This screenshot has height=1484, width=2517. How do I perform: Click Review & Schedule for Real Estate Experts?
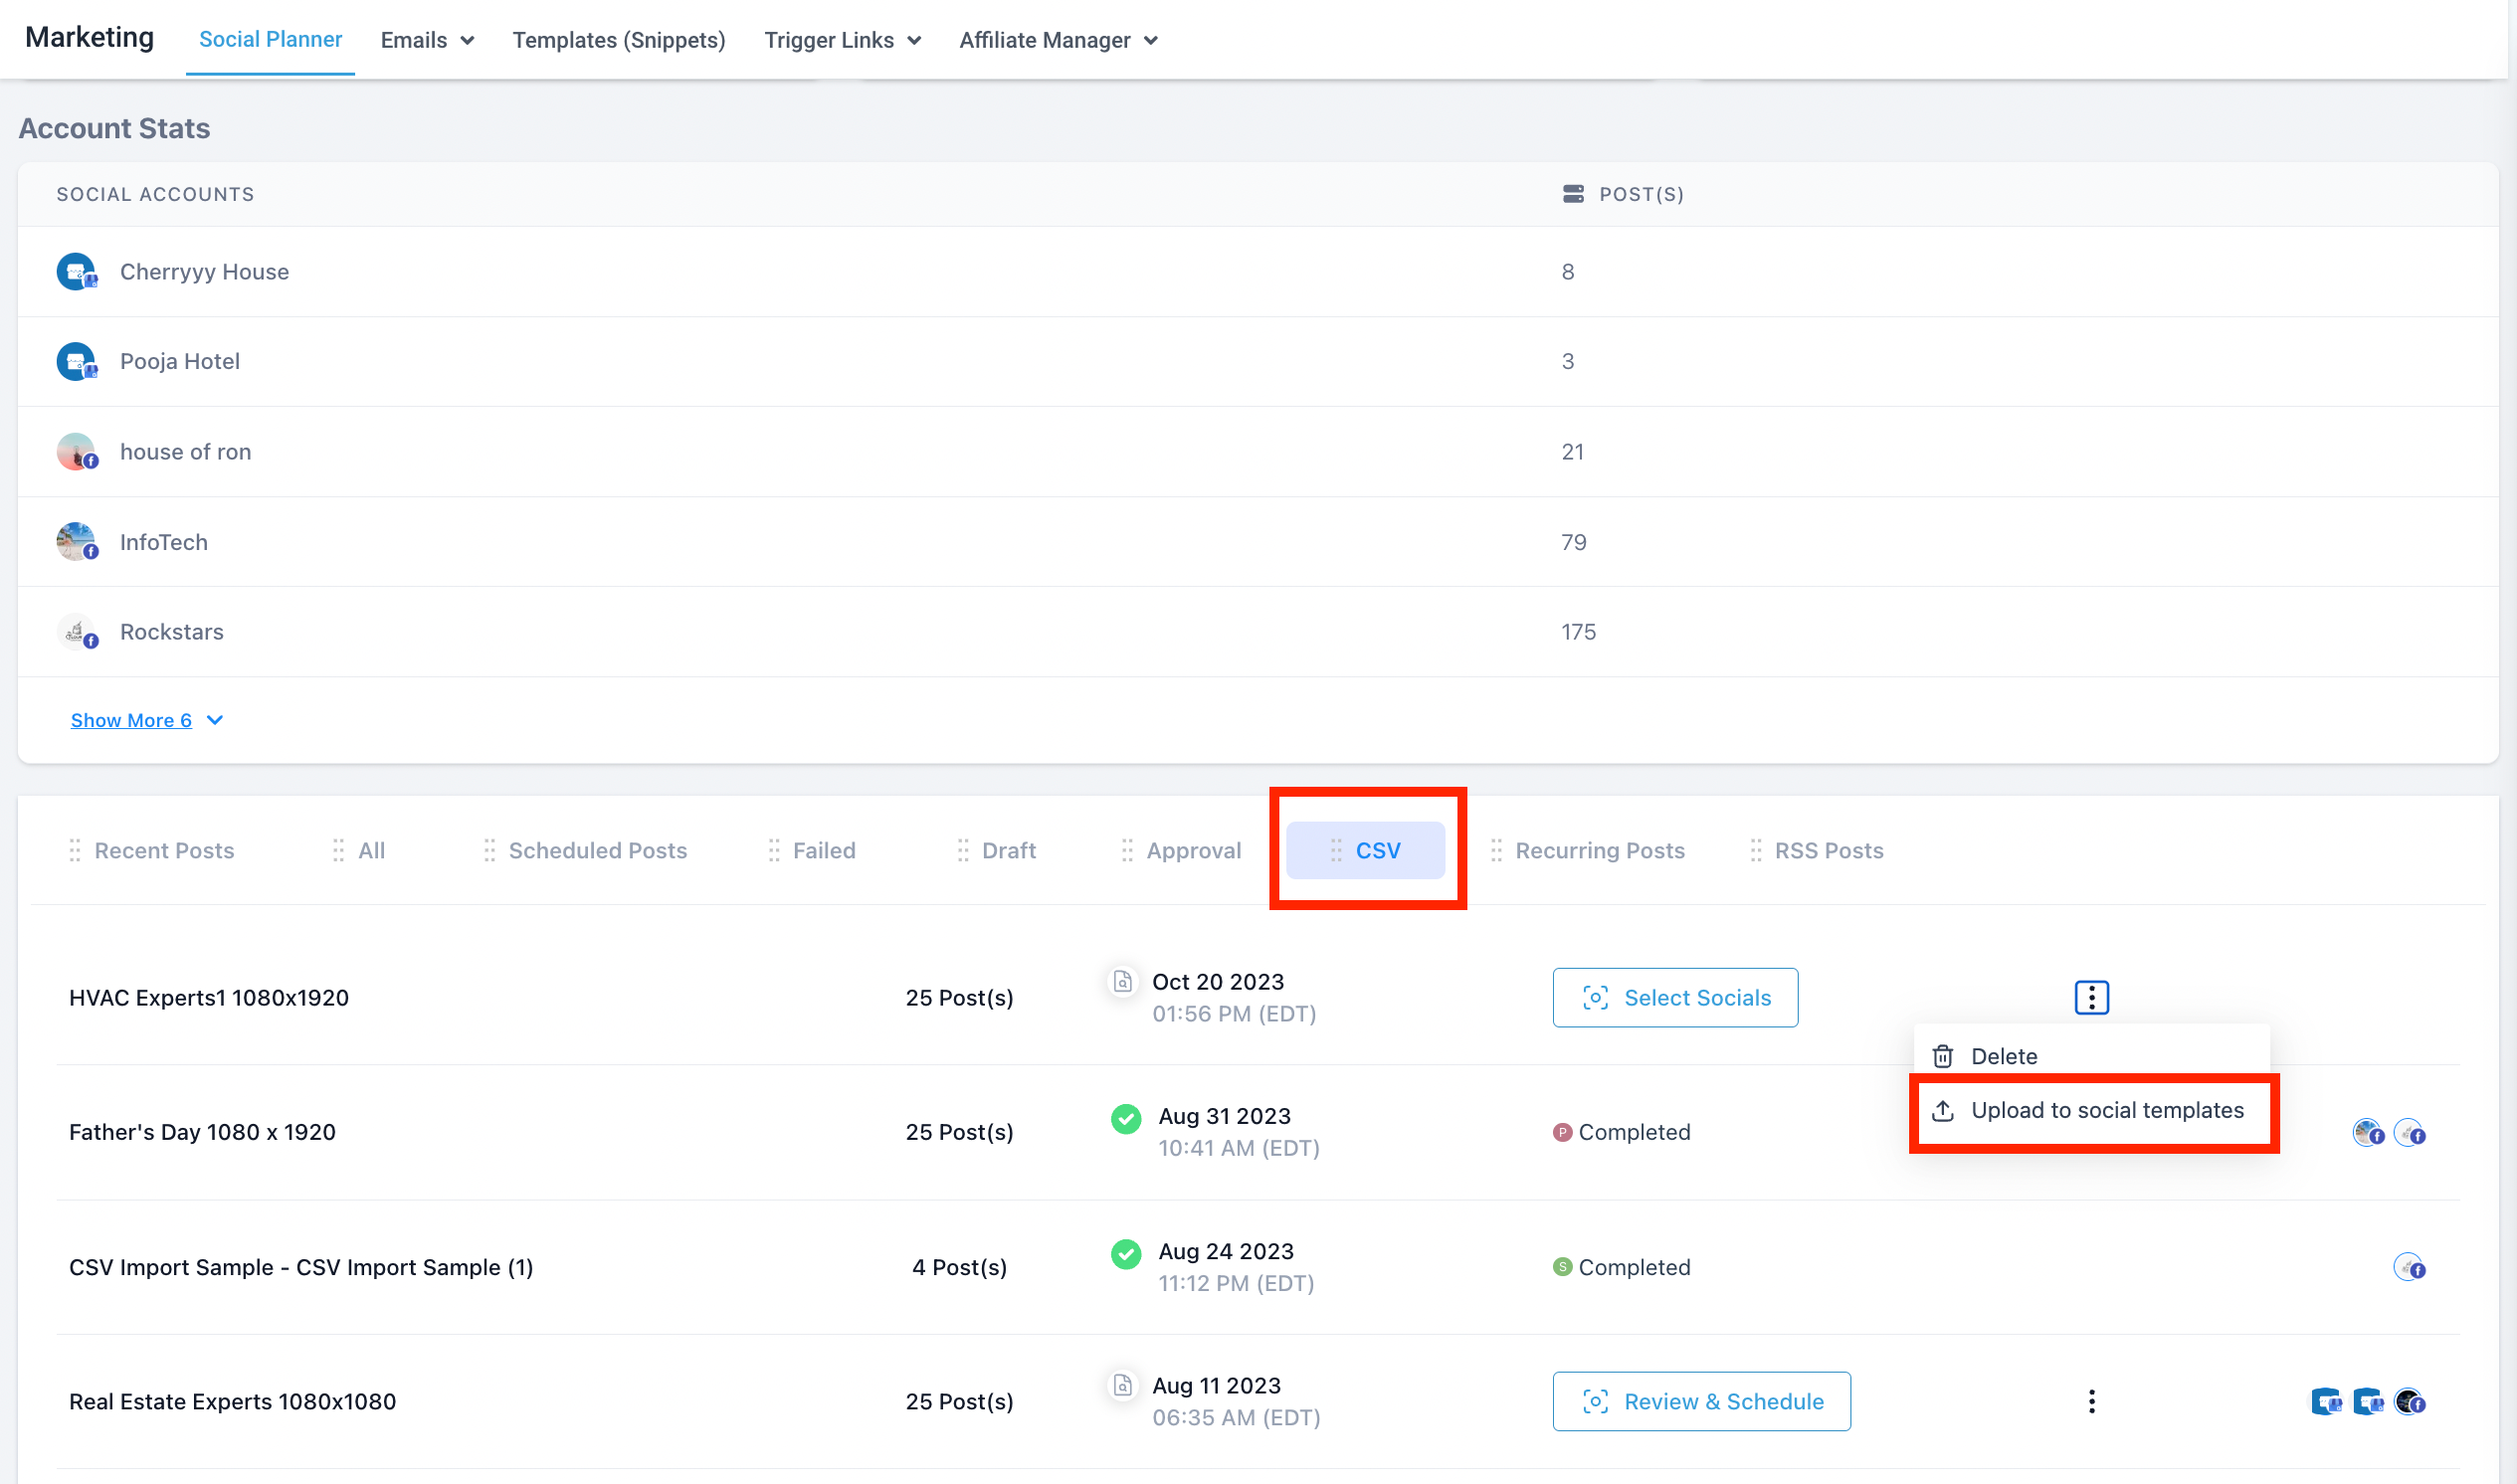pos(1701,1402)
